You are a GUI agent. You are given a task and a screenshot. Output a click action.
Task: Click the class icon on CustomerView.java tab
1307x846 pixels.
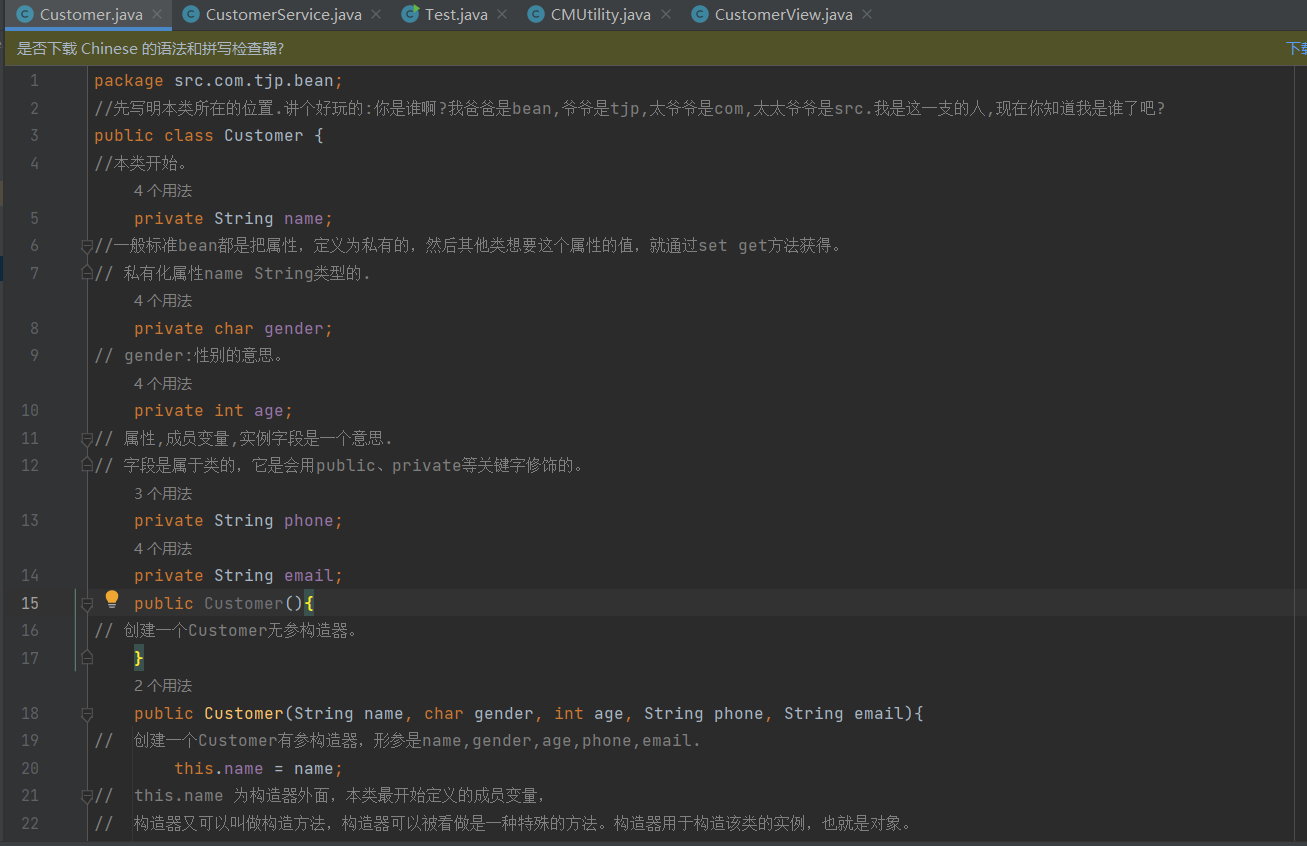(700, 14)
